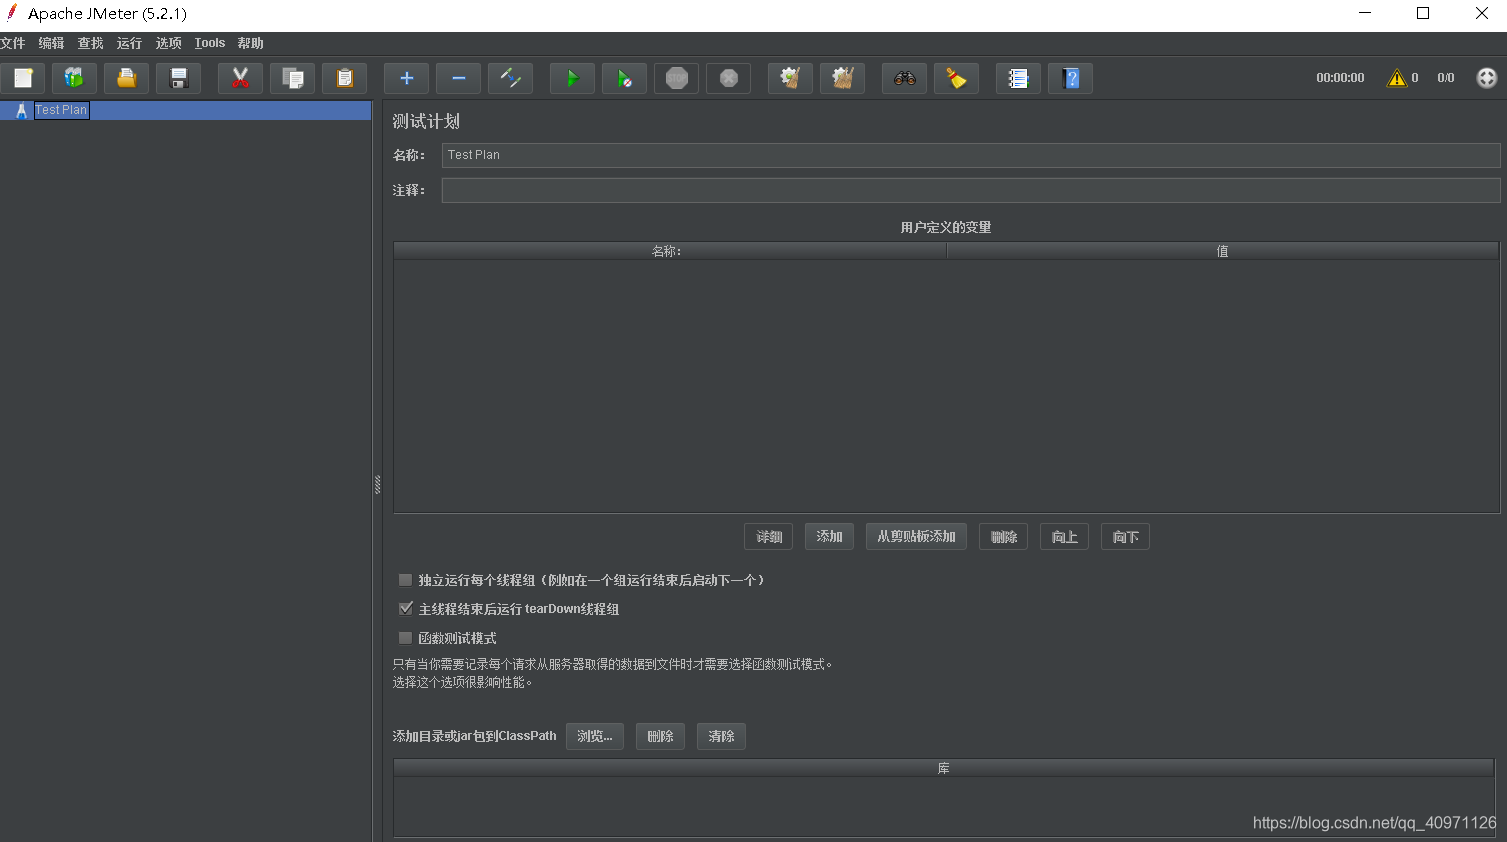Open the 编辑 menu
Viewport: 1507px width, 842px height.
coord(51,43)
